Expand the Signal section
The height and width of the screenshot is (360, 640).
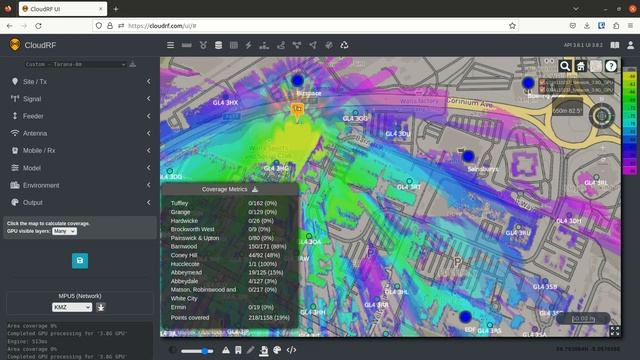coord(80,99)
